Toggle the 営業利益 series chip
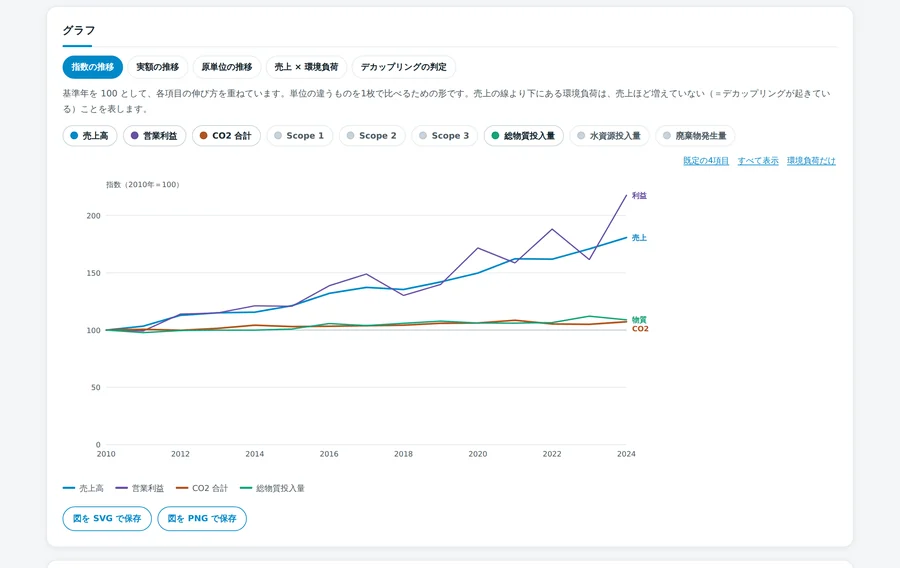Image resolution: width=900 pixels, height=568 pixels. (154, 136)
